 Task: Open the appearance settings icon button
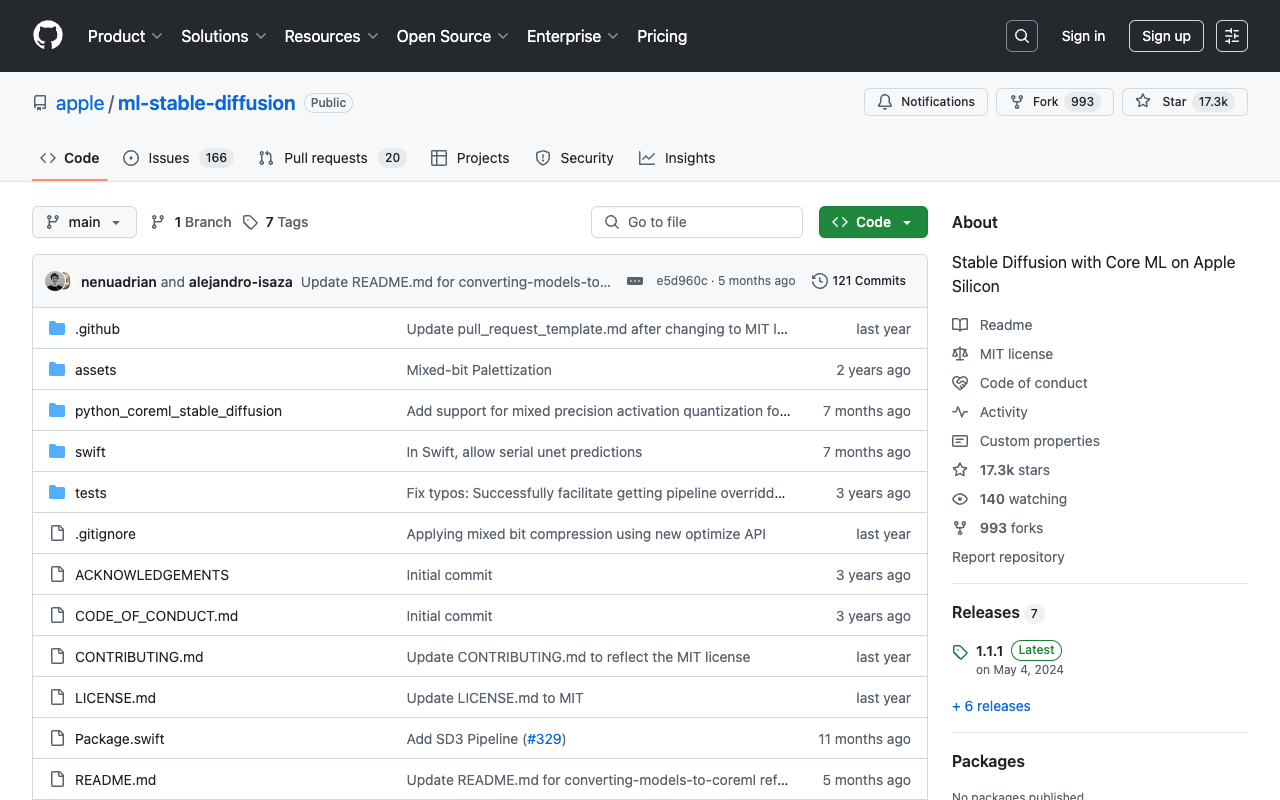pos(1232,36)
